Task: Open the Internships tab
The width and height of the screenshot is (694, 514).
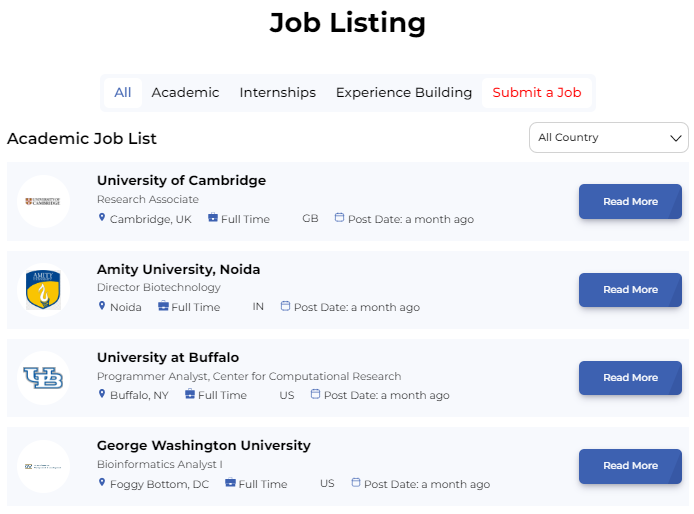Action: pyautogui.click(x=277, y=93)
